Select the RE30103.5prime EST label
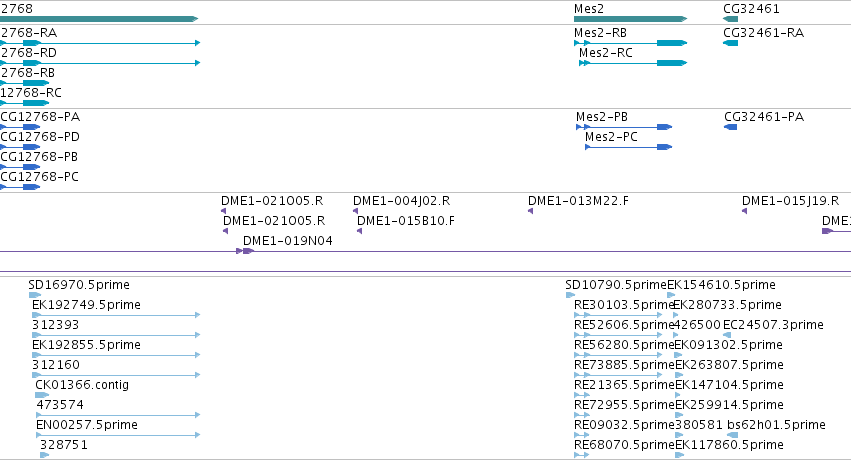The width and height of the screenshot is (851, 460). point(624,305)
